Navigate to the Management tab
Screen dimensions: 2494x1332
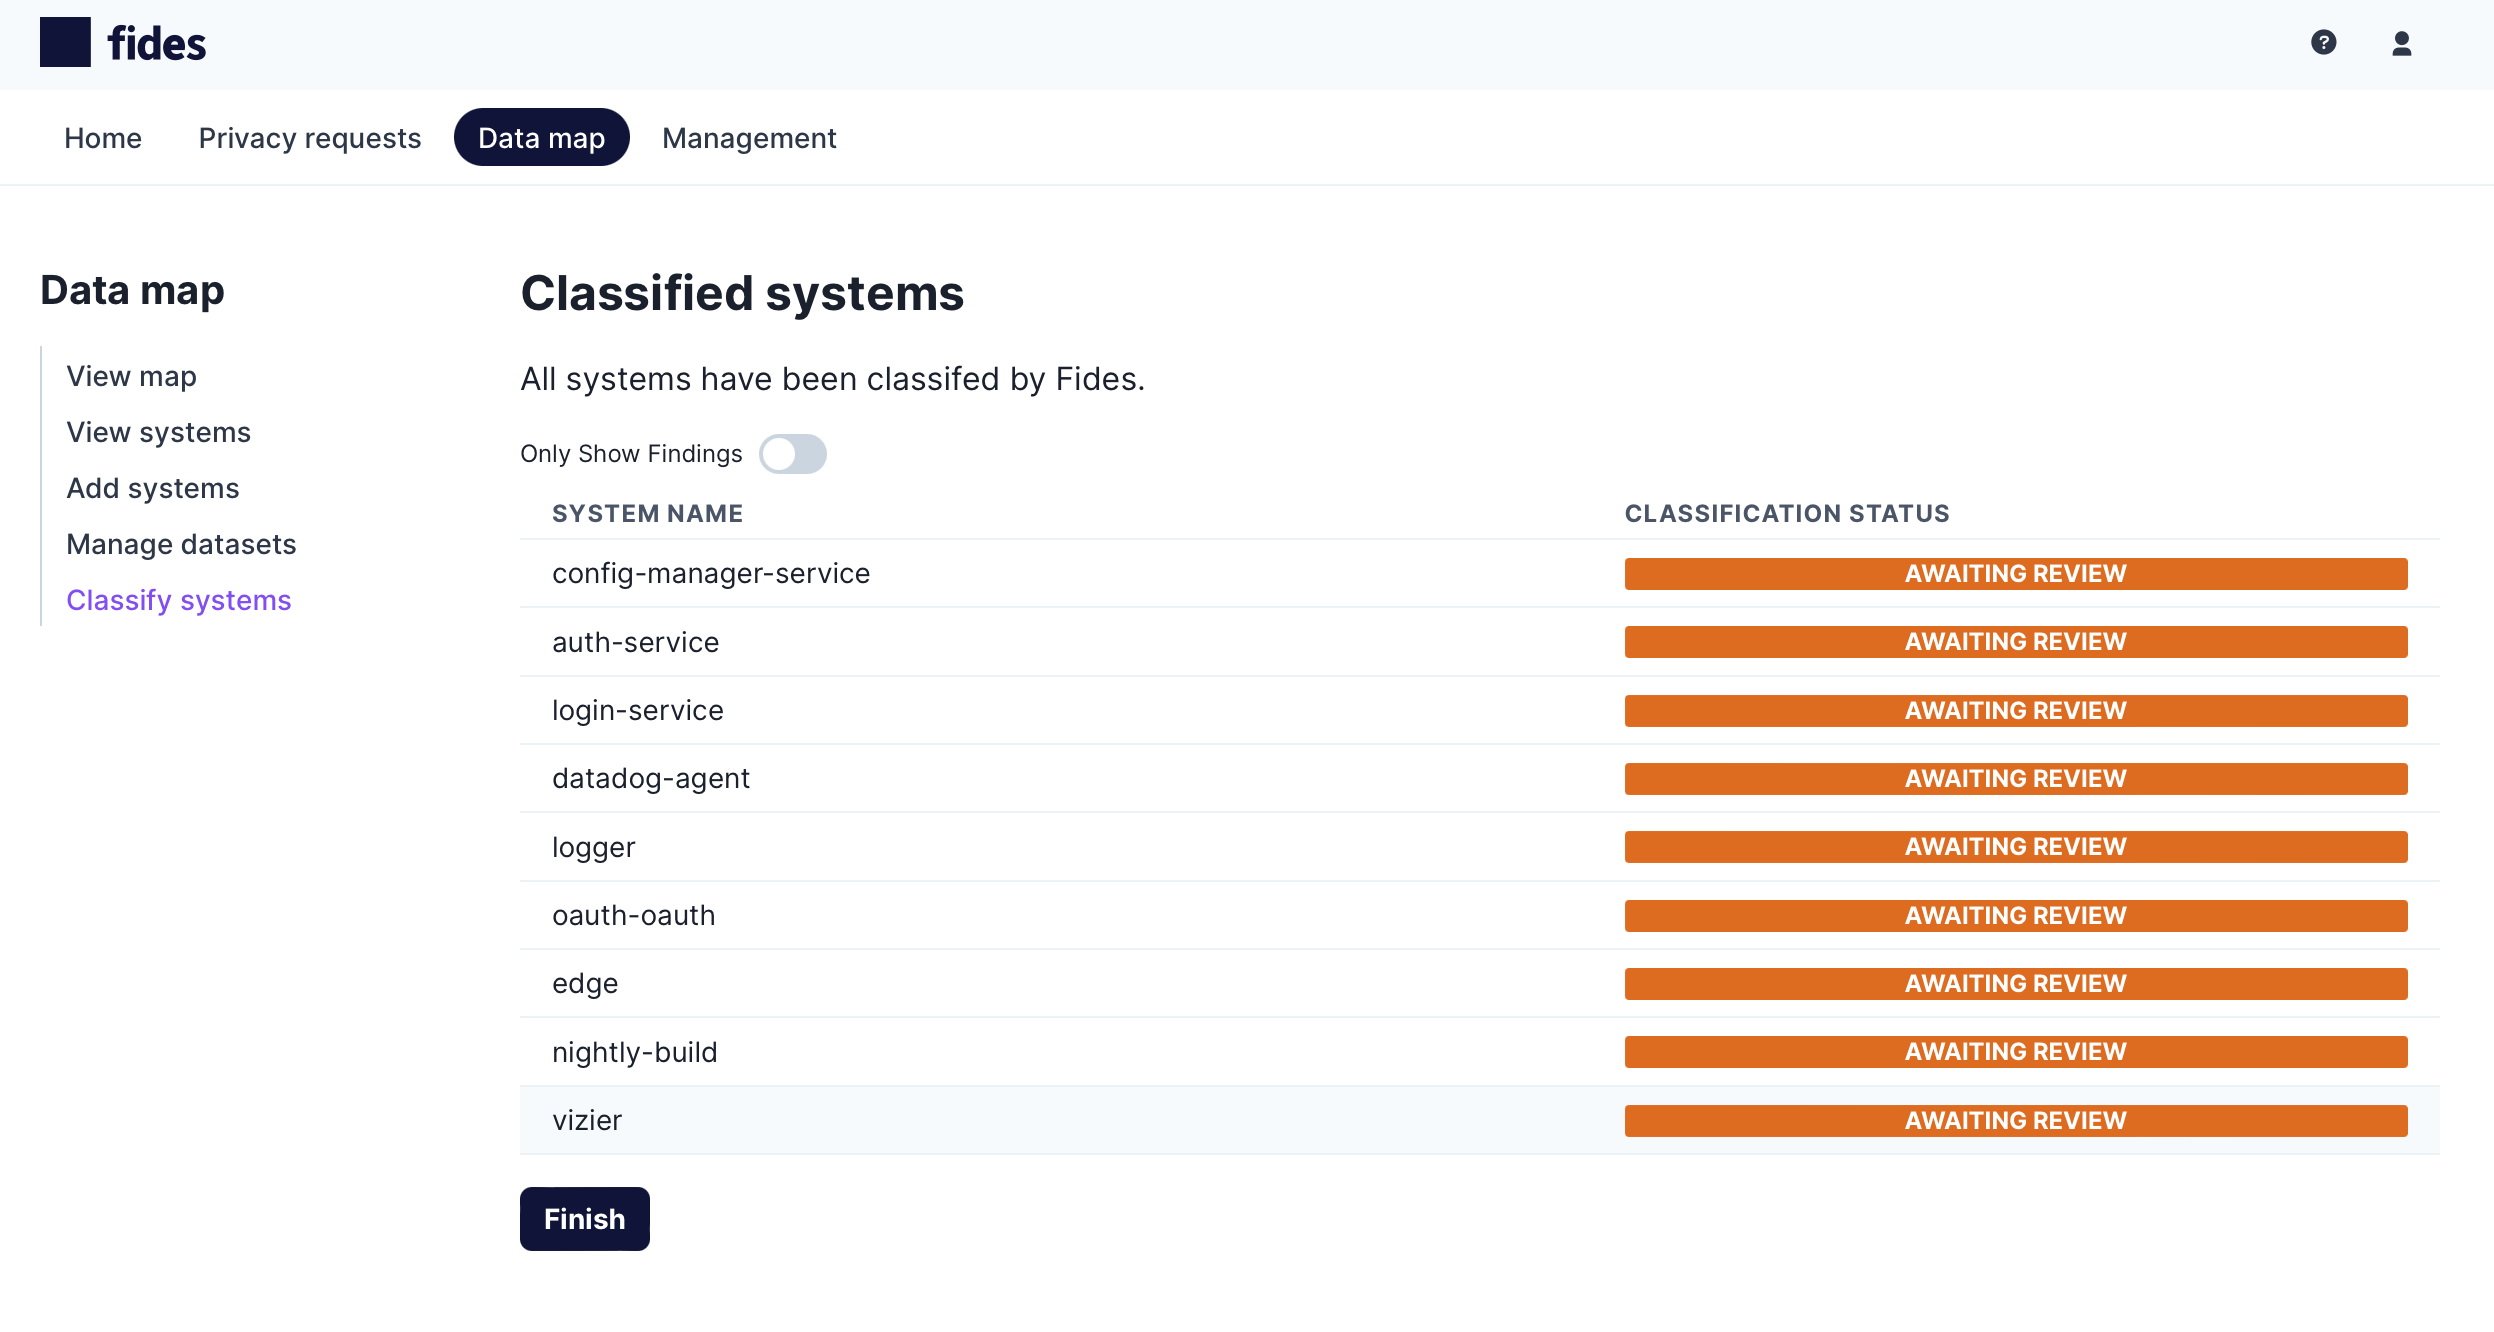(x=749, y=137)
